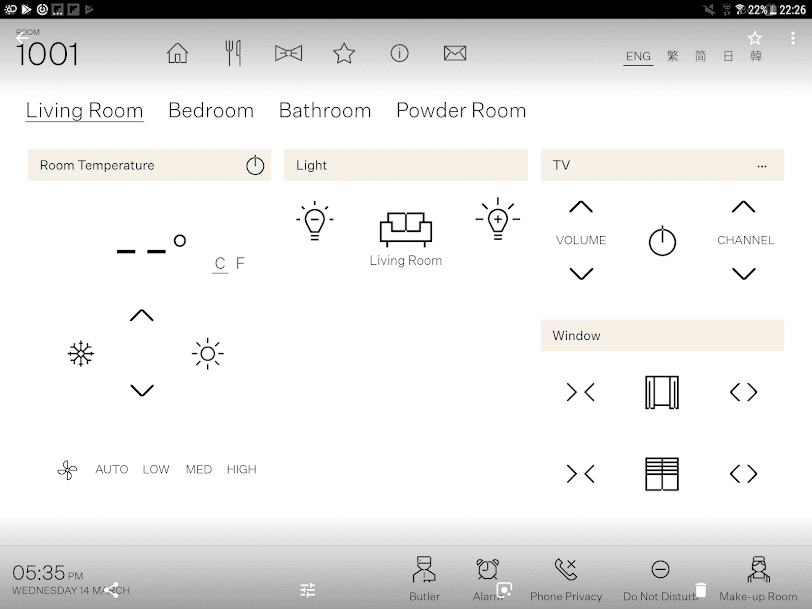This screenshot has height=609, width=812.
Task: Switch to the Powder Room tab
Action: 461,110
